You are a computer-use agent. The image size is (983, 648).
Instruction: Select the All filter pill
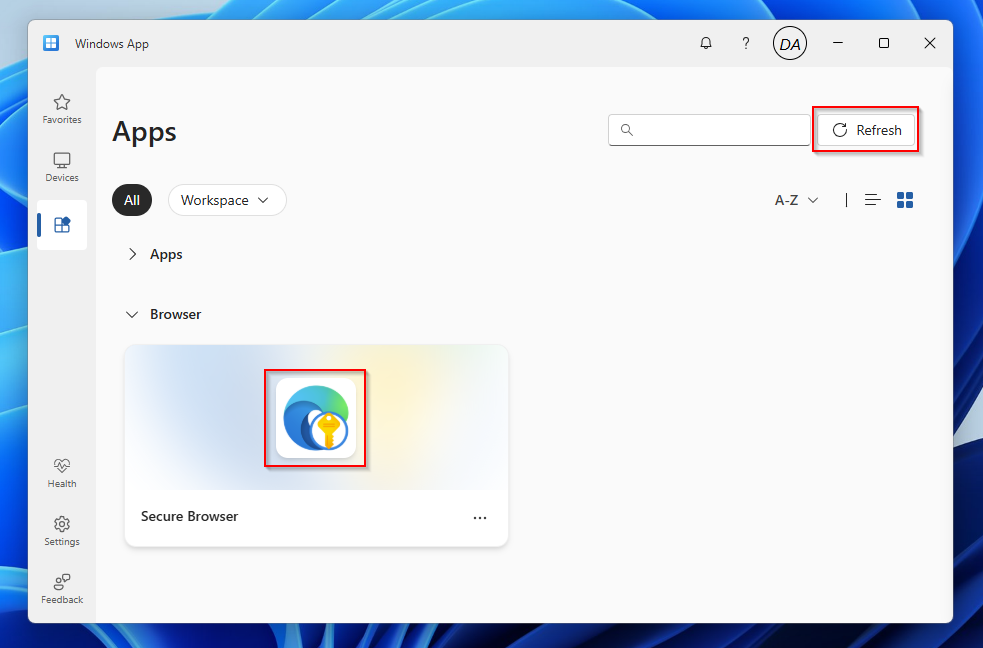(x=132, y=200)
